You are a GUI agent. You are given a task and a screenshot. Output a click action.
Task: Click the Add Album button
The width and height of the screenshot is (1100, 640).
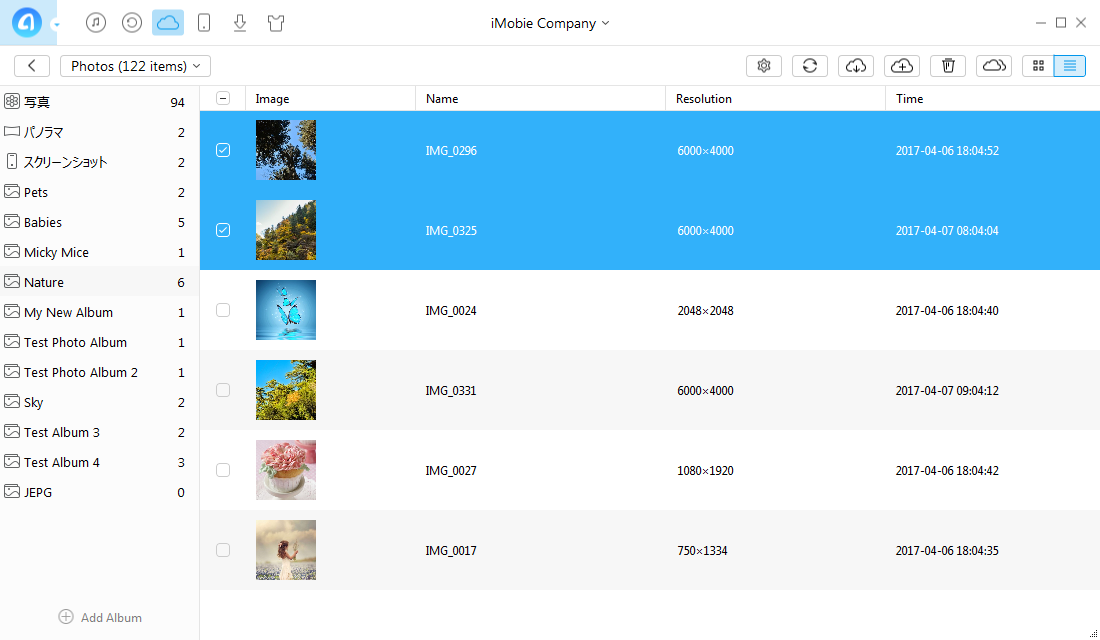click(x=100, y=618)
